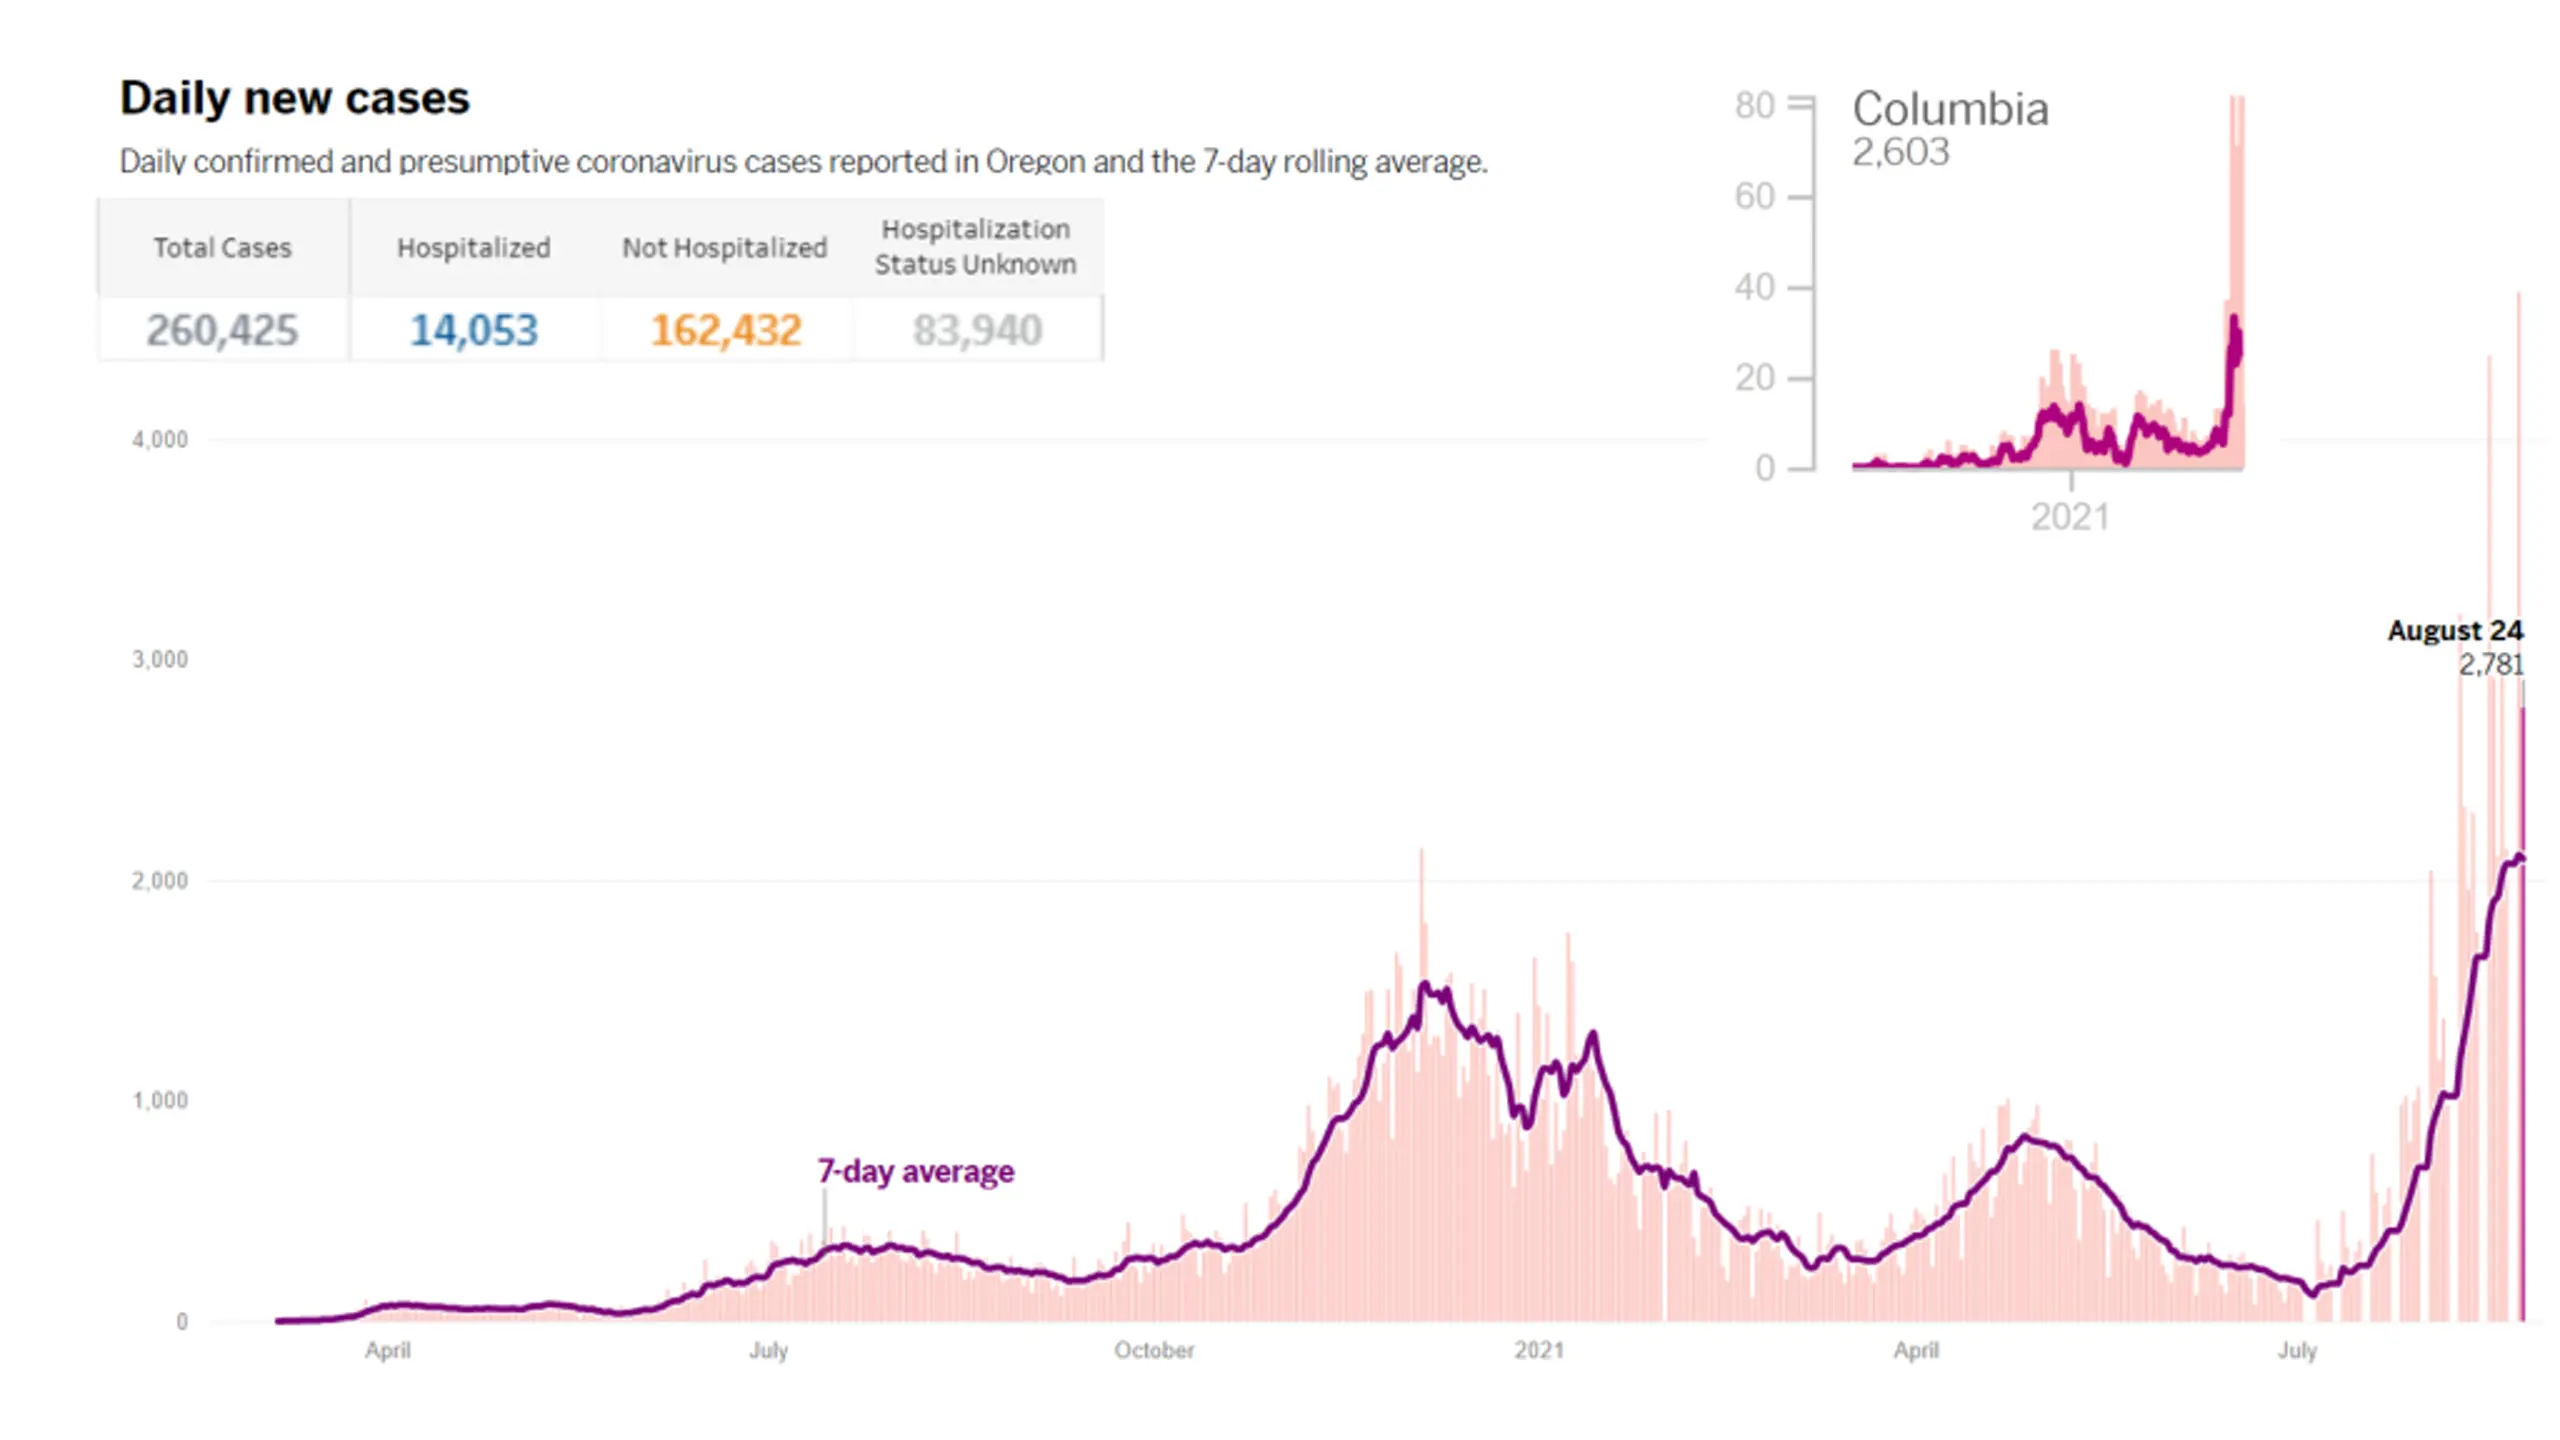Click the orange 162,432 value

(726, 330)
